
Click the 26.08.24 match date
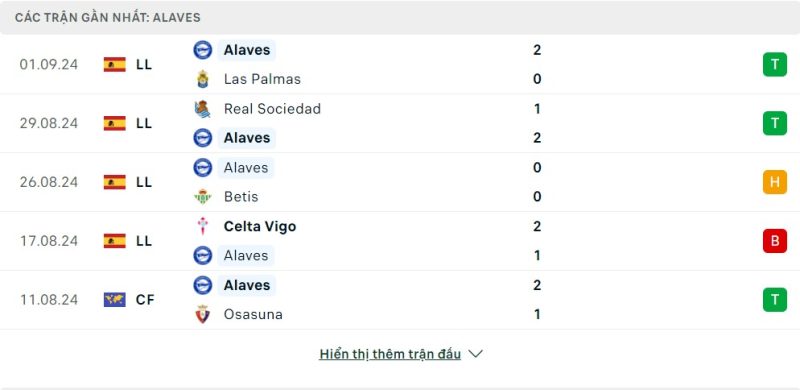[49, 182]
